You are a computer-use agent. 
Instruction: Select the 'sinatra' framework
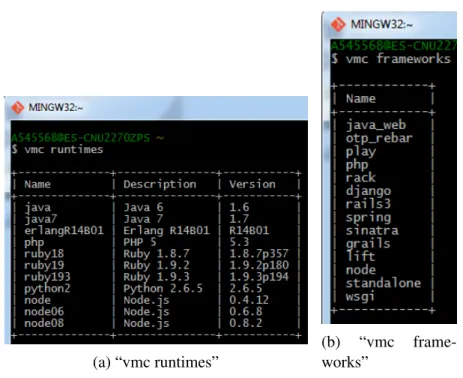pyautogui.click(x=372, y=230)
